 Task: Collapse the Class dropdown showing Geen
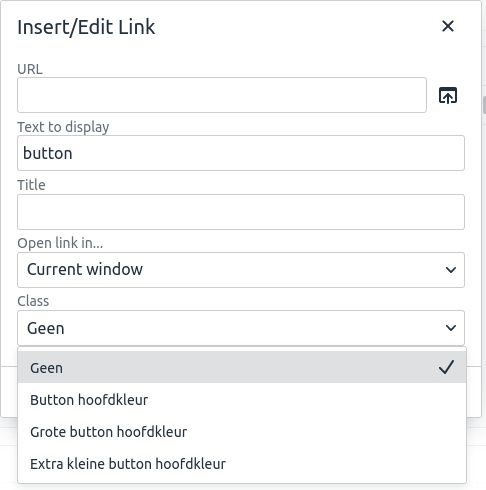(241, 328)
